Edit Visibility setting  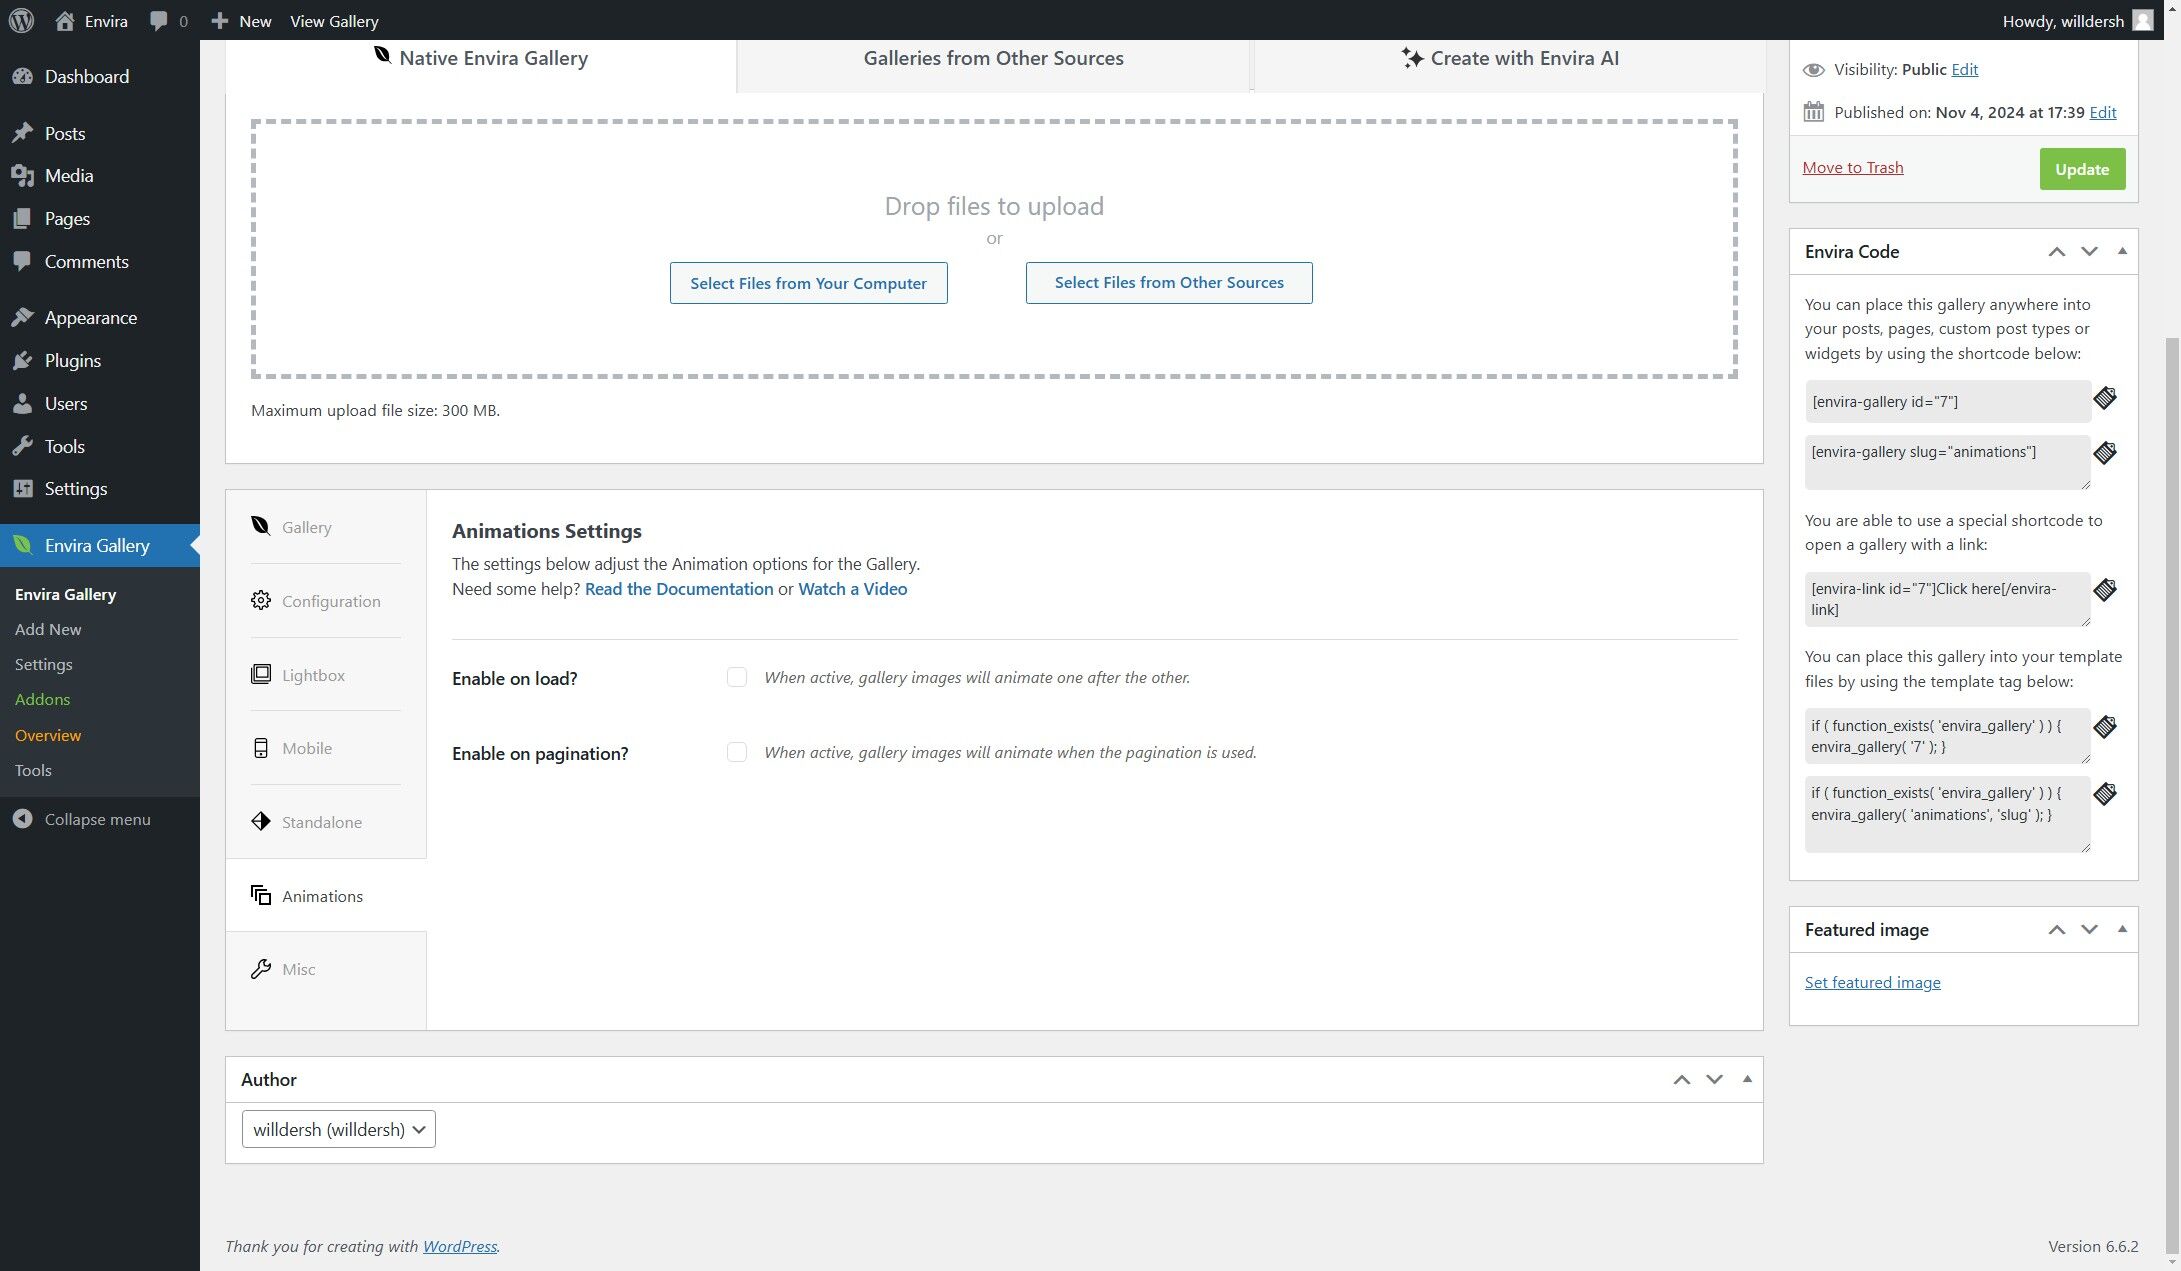tap(1964, 69)
